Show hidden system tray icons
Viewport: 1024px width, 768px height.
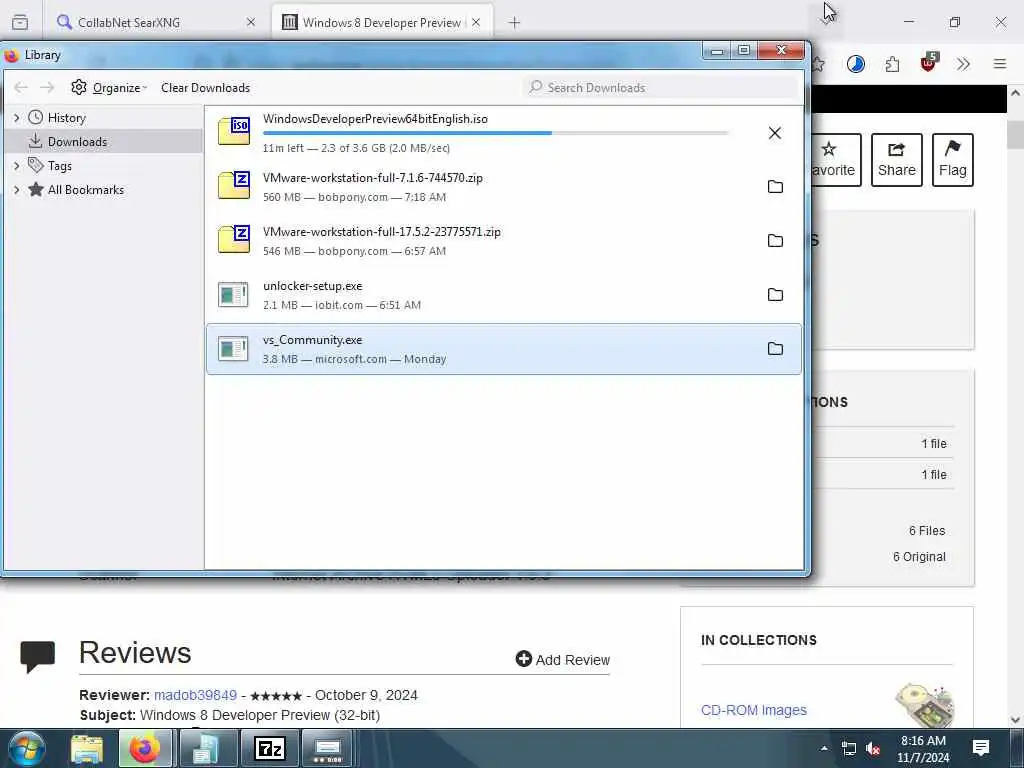(824, 748)
